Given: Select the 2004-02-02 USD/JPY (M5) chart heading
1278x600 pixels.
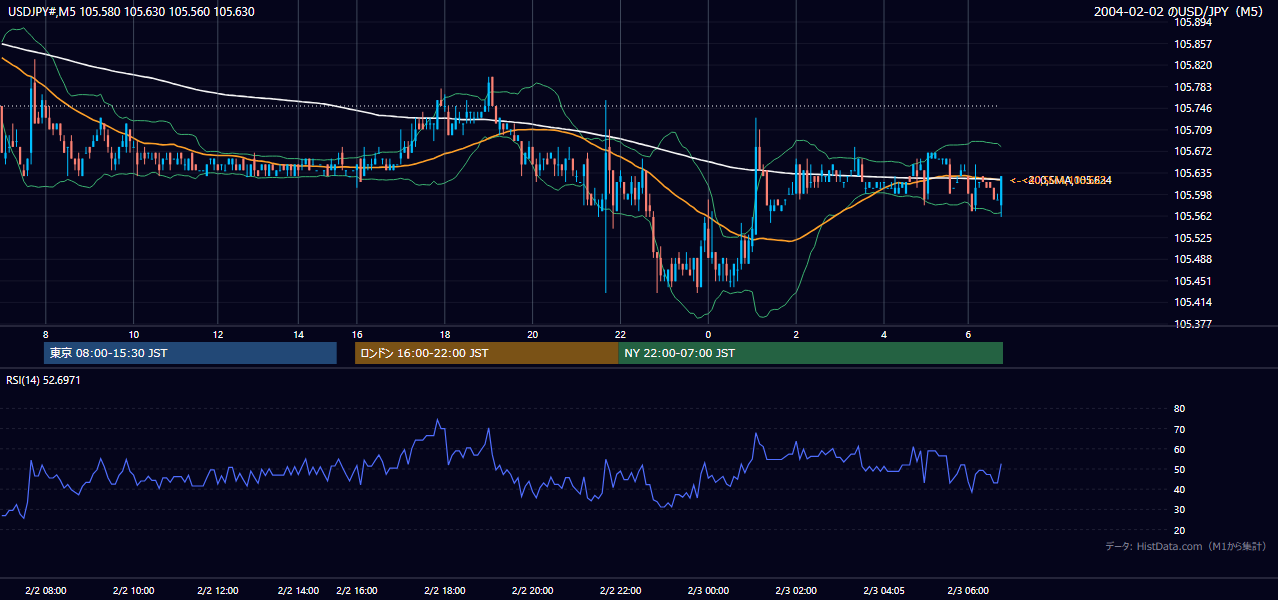Looking at the screenshot, I should tap(1179, 12).
